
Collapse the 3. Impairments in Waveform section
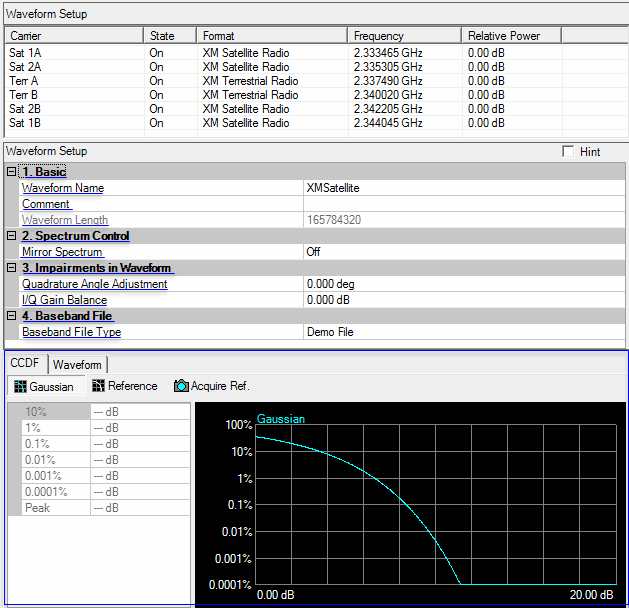click(x=11, y=268)
